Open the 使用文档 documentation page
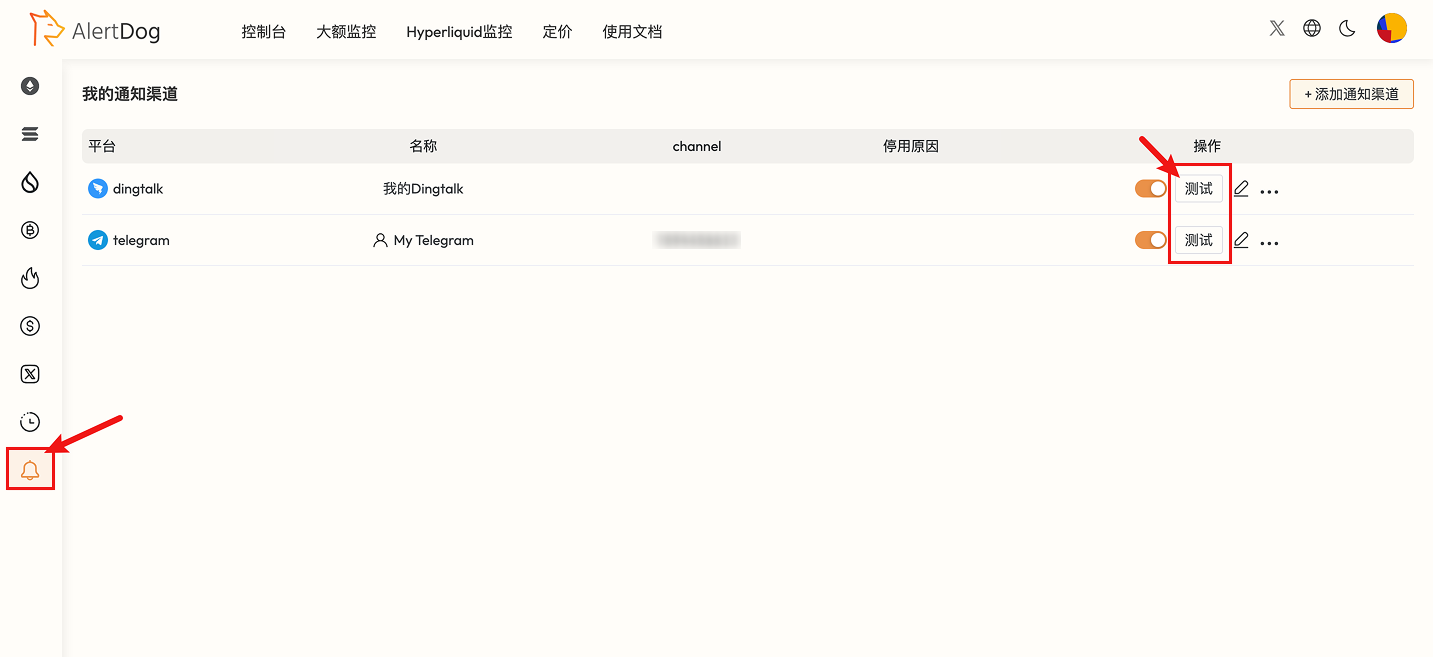This screenshot has height=657, width=1433. (x=632, y=31)
